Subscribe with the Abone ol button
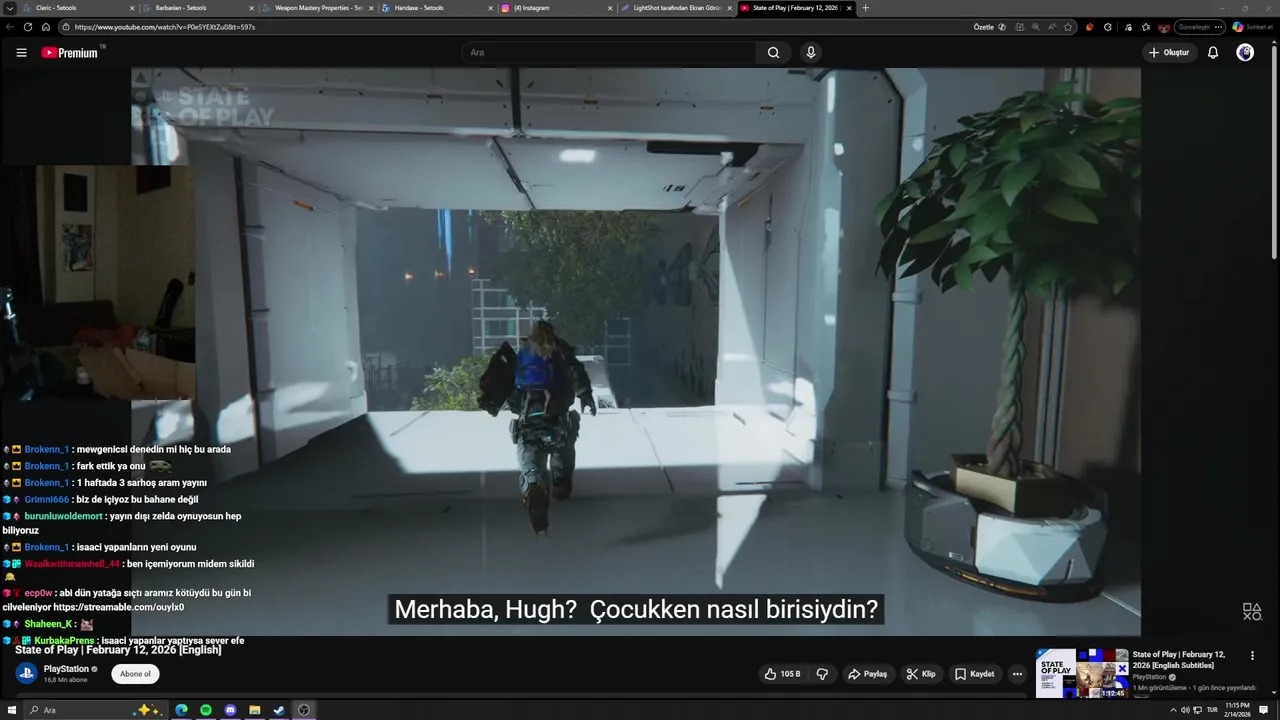 [x=135, y=674]
